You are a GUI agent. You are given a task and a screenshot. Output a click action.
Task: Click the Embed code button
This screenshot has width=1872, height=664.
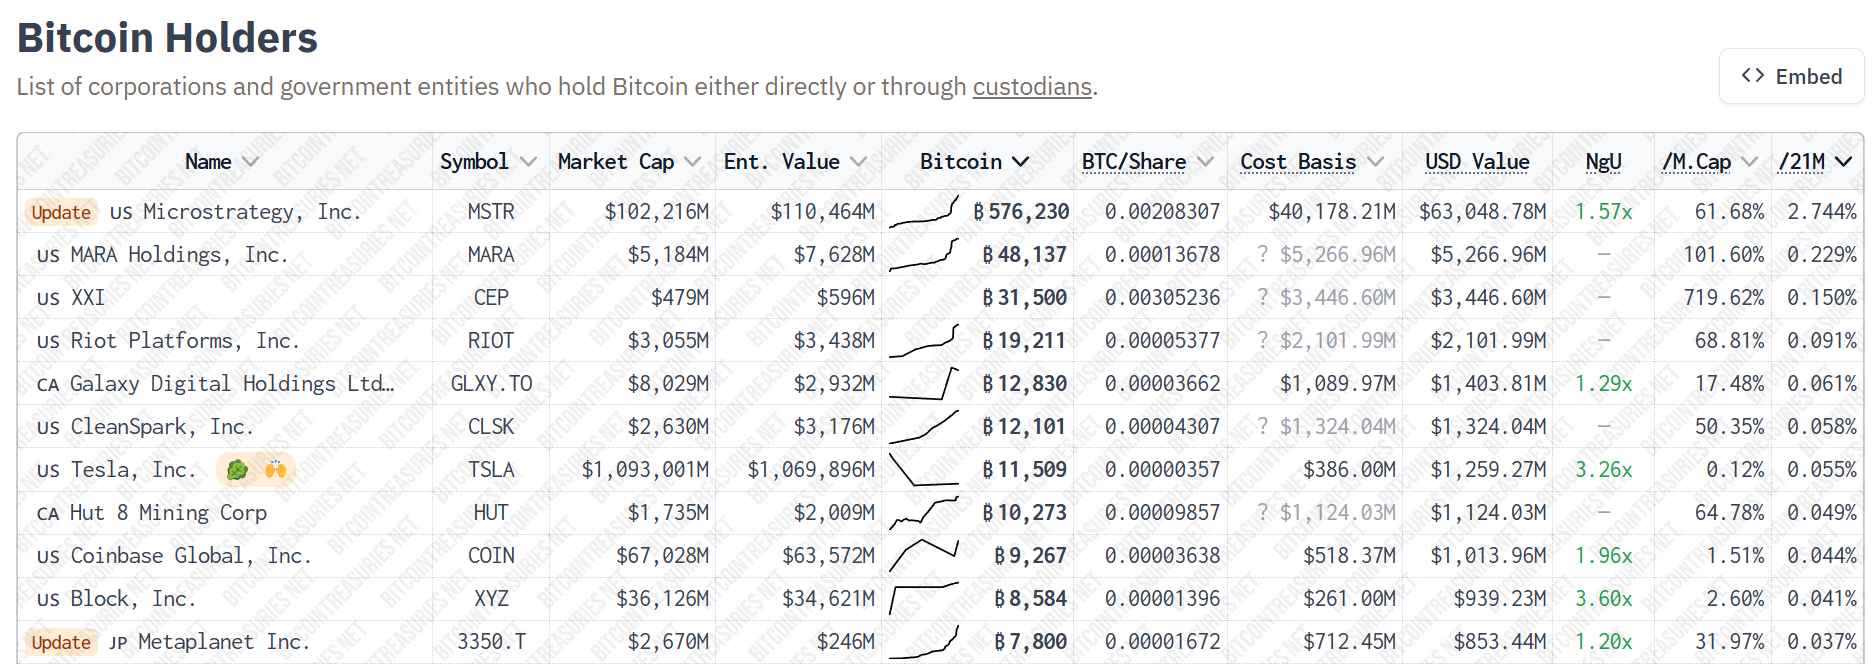[x=1791, y=77]
